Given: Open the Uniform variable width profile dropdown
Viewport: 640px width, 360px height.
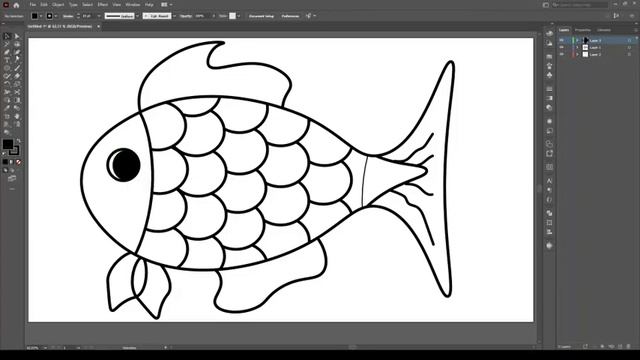Looking at the screenshot, I should tap(137, 16).
